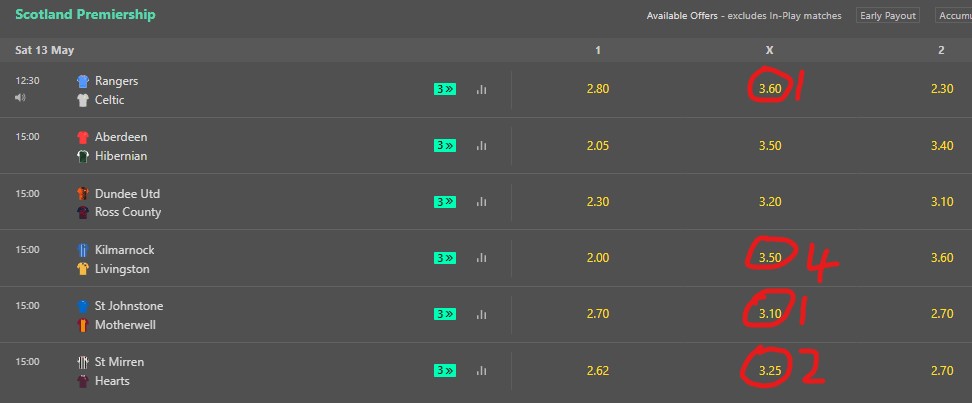Expand more markets badge for Dundee Utd match
Image resolution: width=972 pixels, height=403 pixels.
pyautogui.click(x=444, y=202)
